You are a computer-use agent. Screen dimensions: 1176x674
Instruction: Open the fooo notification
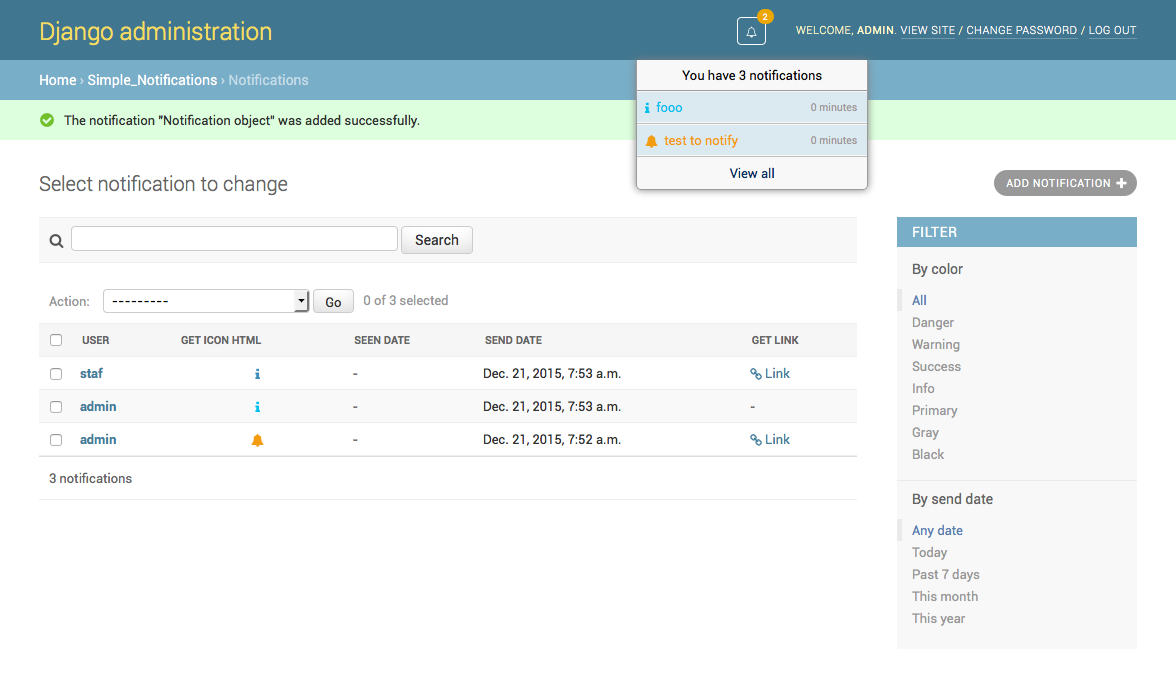(752, 107)
